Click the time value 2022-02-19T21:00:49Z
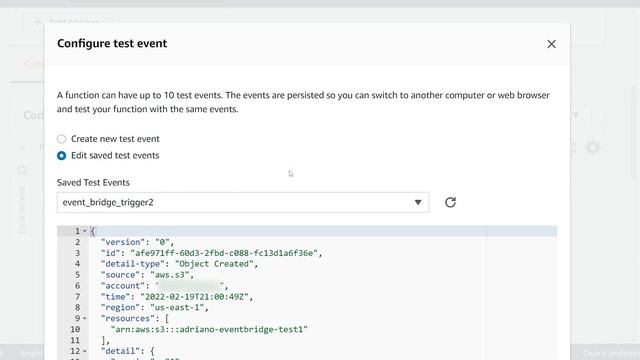Image resolution: width=640 pixels, height=360 pixels. pos(194,297)
